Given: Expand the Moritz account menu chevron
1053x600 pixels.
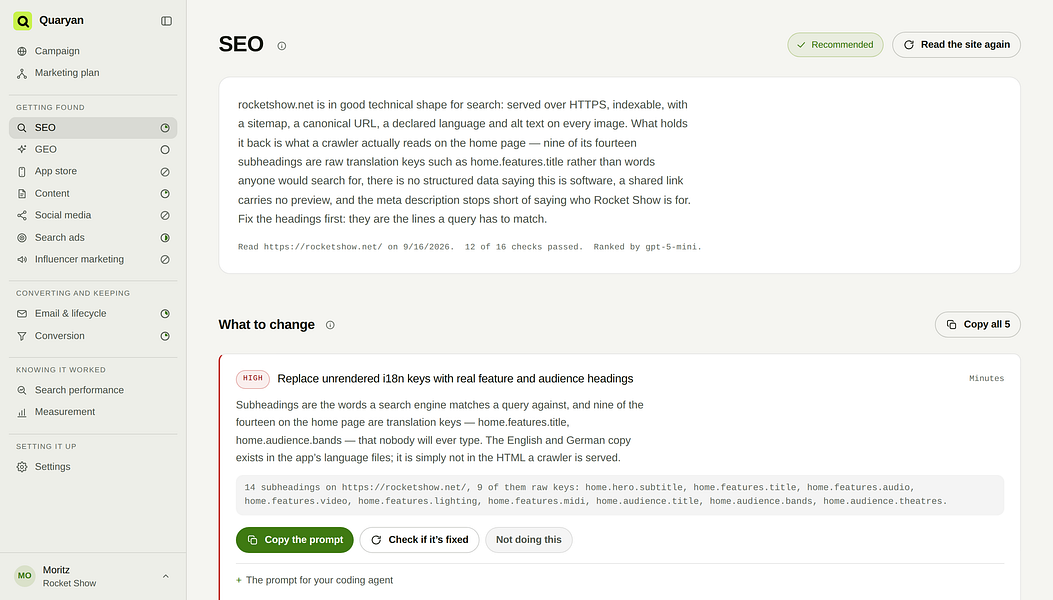Looking at the screenshot, I should pos(166,576).
